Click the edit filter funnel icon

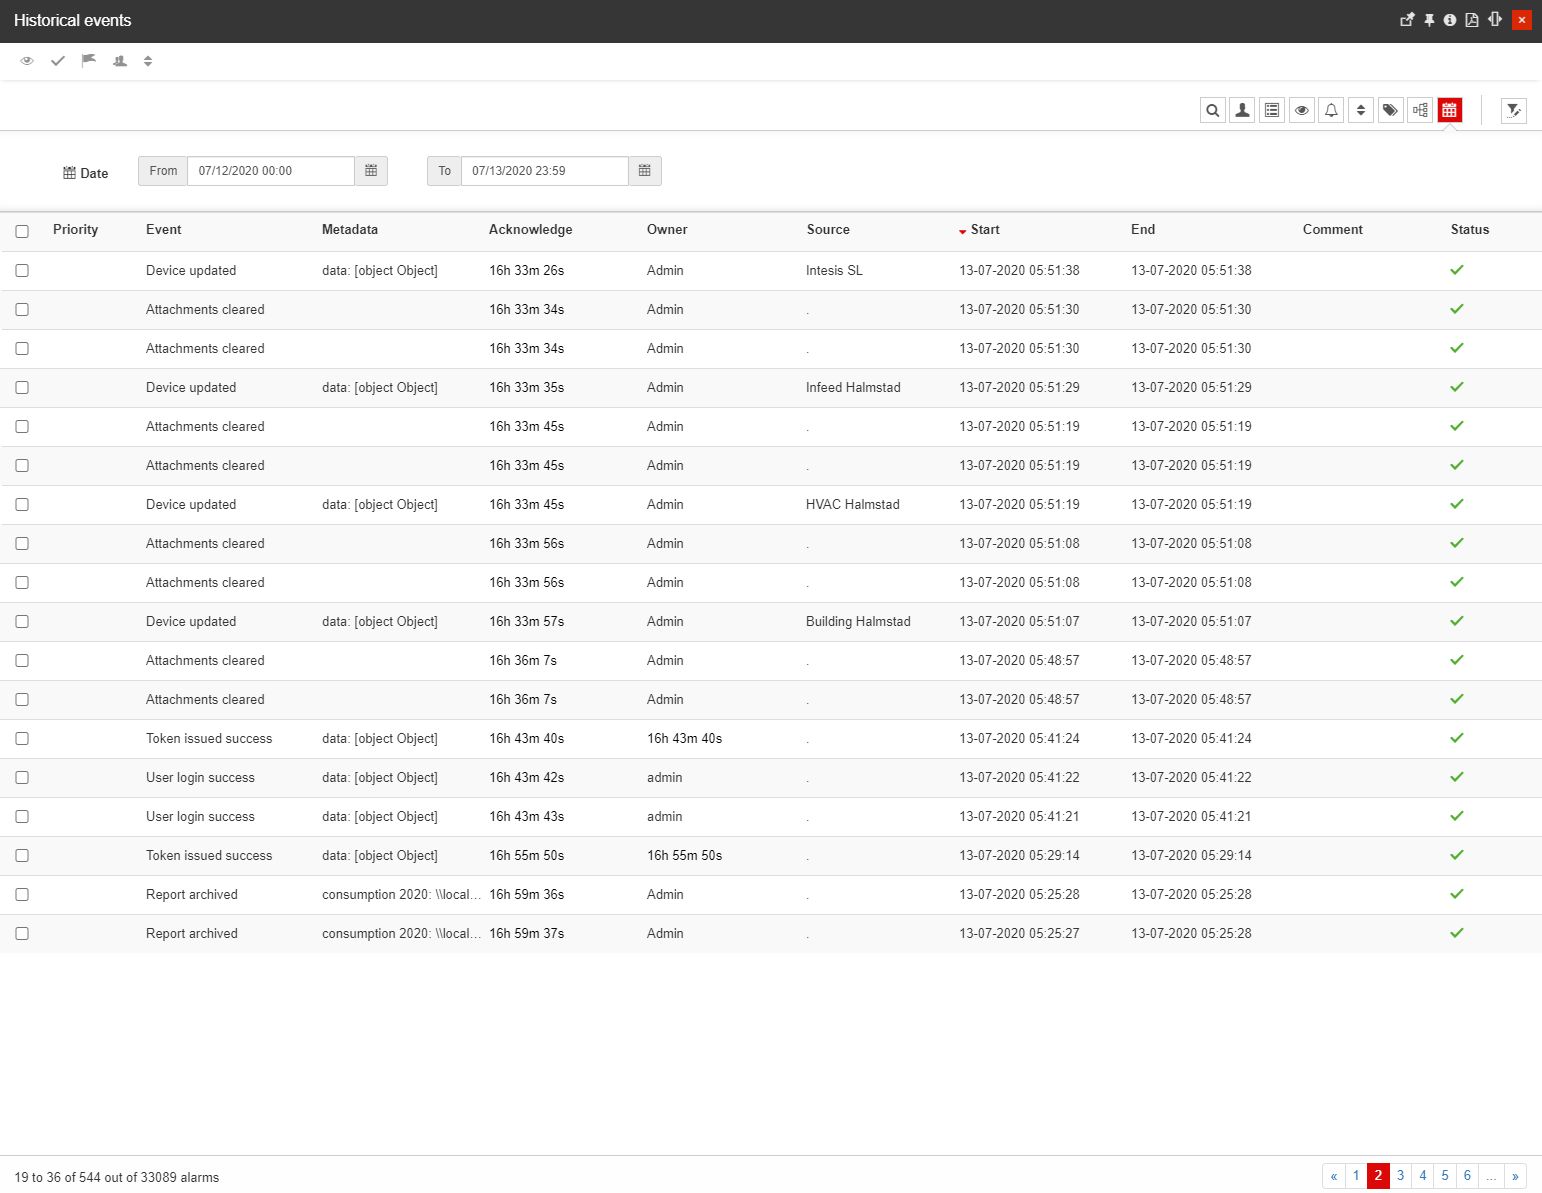coord(1513,111)
